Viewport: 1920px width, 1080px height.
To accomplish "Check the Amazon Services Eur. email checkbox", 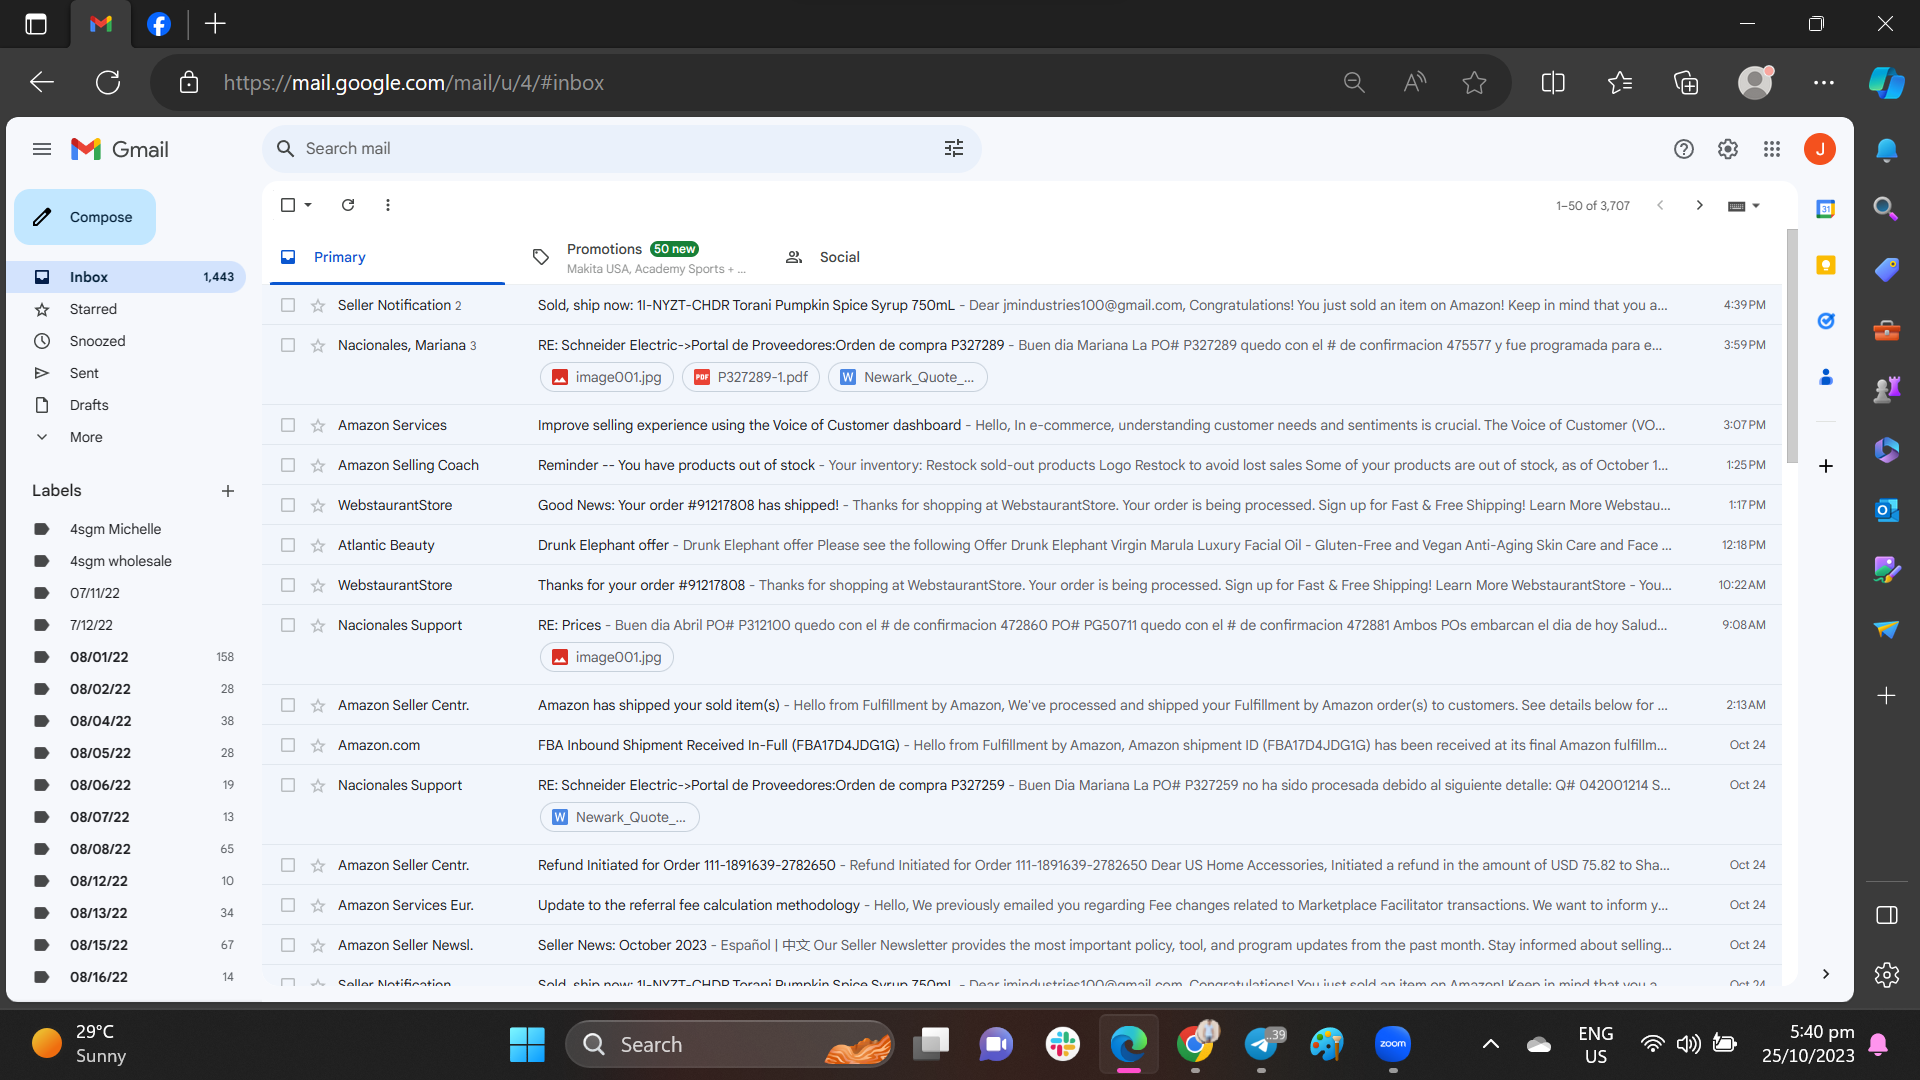I will click(x=288, y=905).
